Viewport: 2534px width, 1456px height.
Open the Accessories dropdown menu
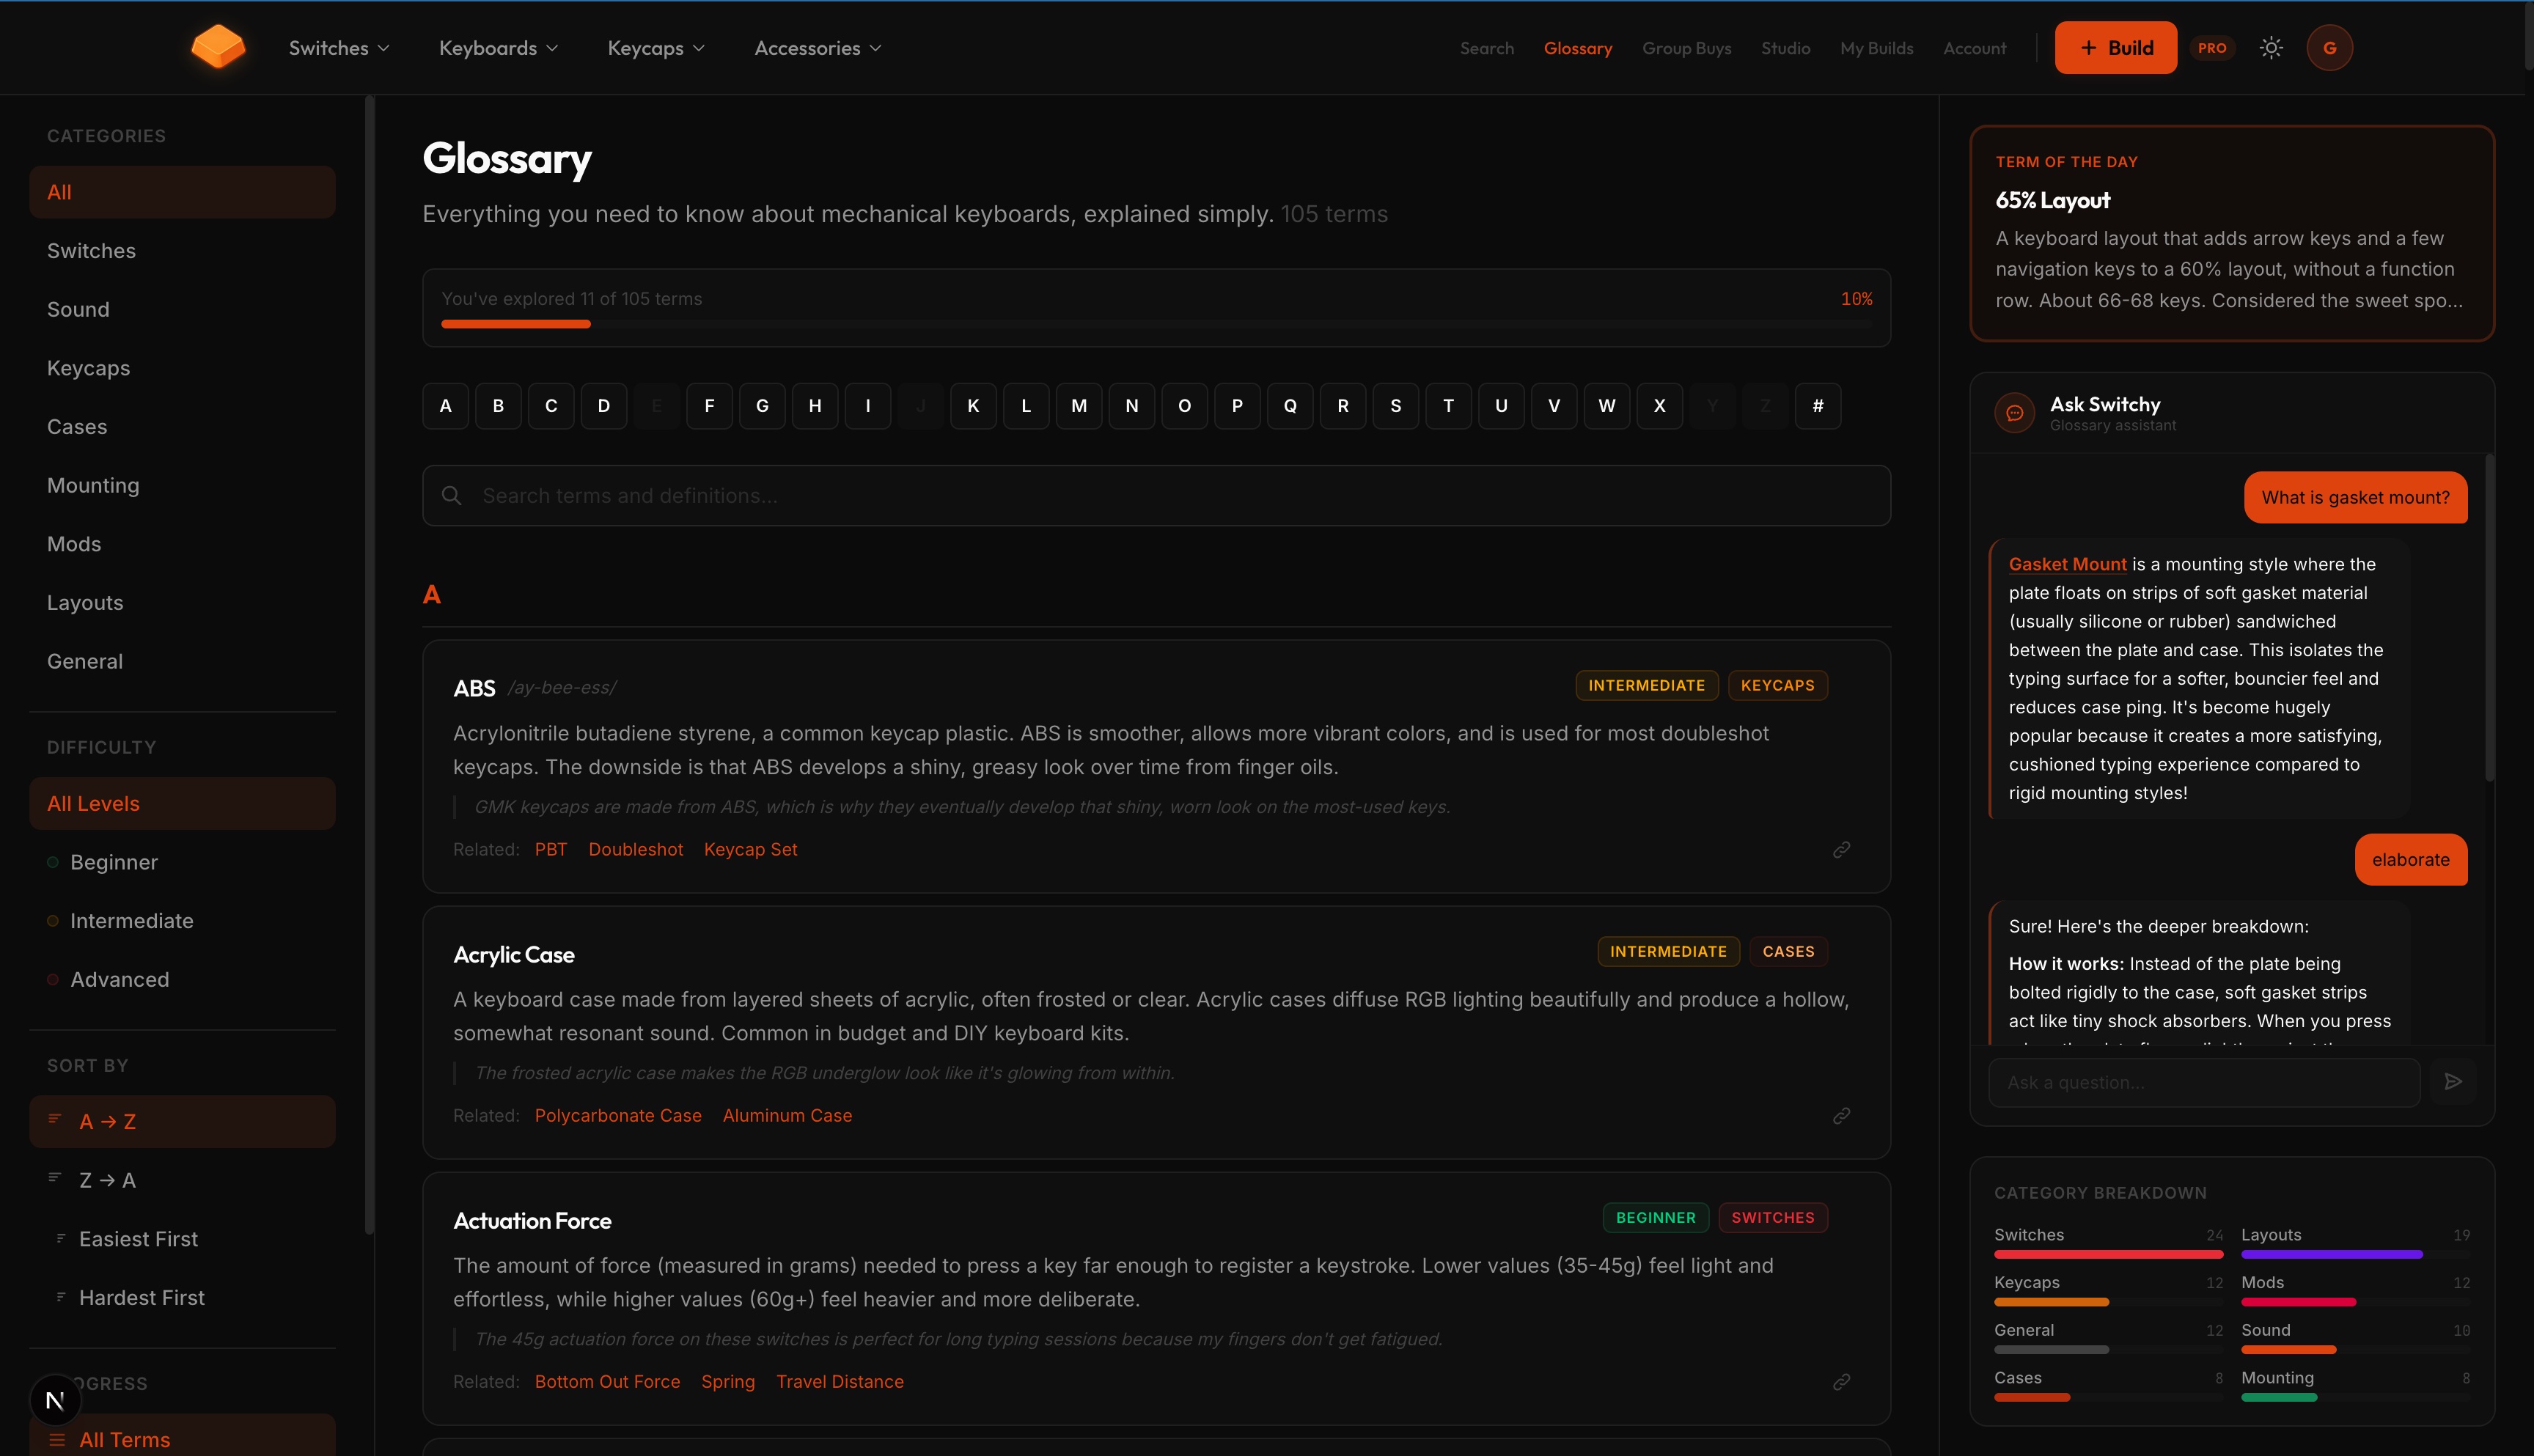[x=818, y=48]
